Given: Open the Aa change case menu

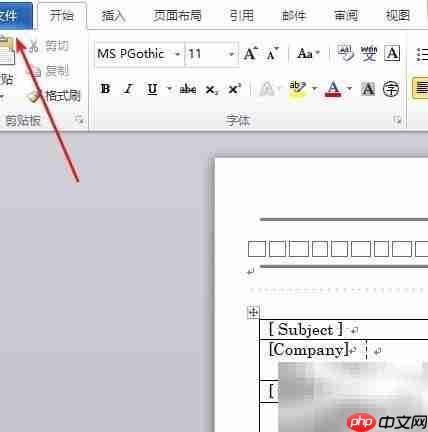Looking at the screenshot, I should pyautogui.click(x=308, y=53).
